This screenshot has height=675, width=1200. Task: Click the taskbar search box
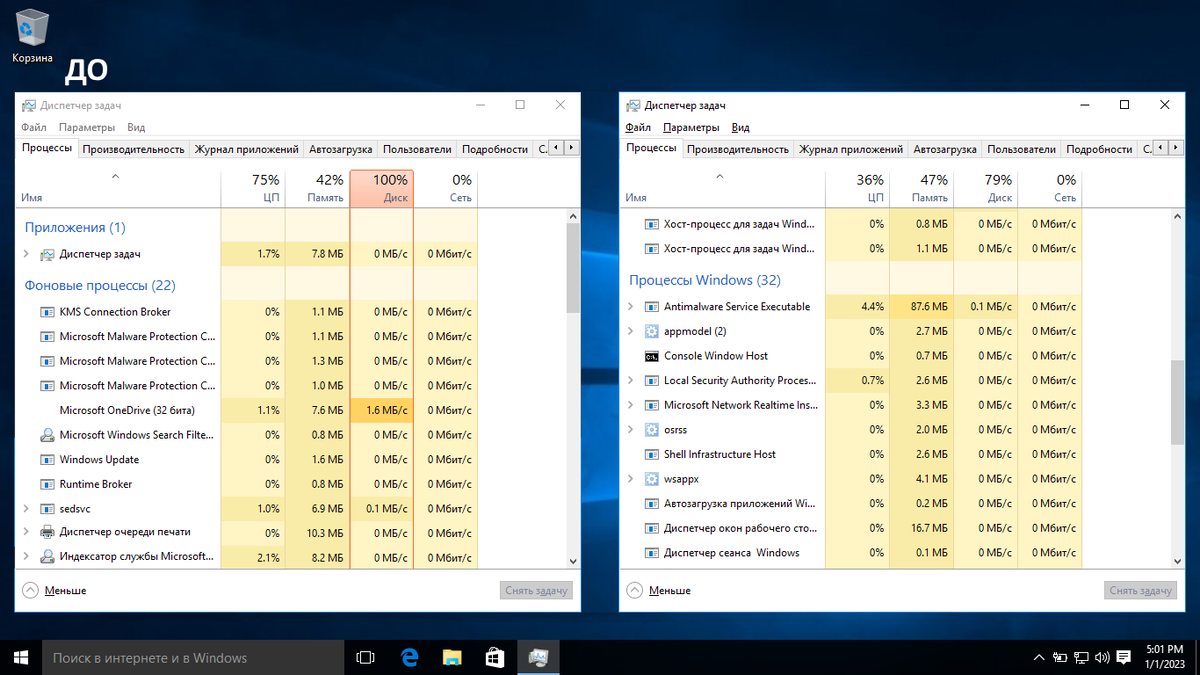(x=193, y=657)
